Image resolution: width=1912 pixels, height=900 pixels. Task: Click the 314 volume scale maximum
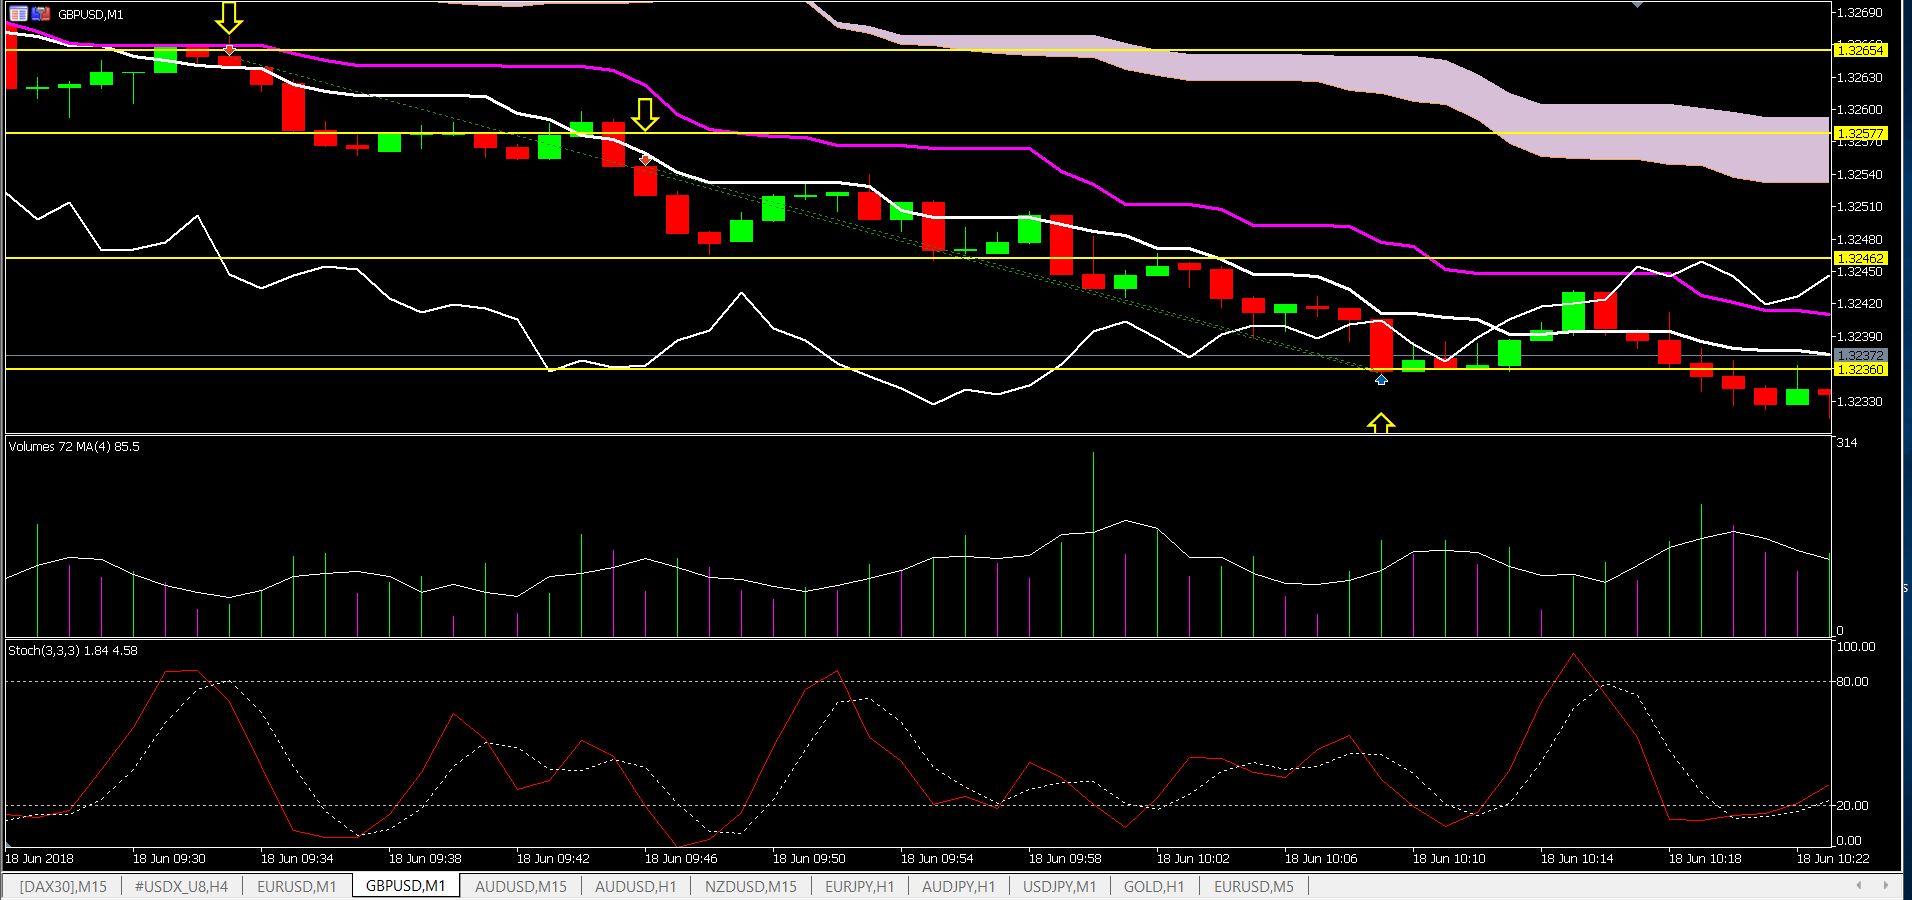point(1847,443)
